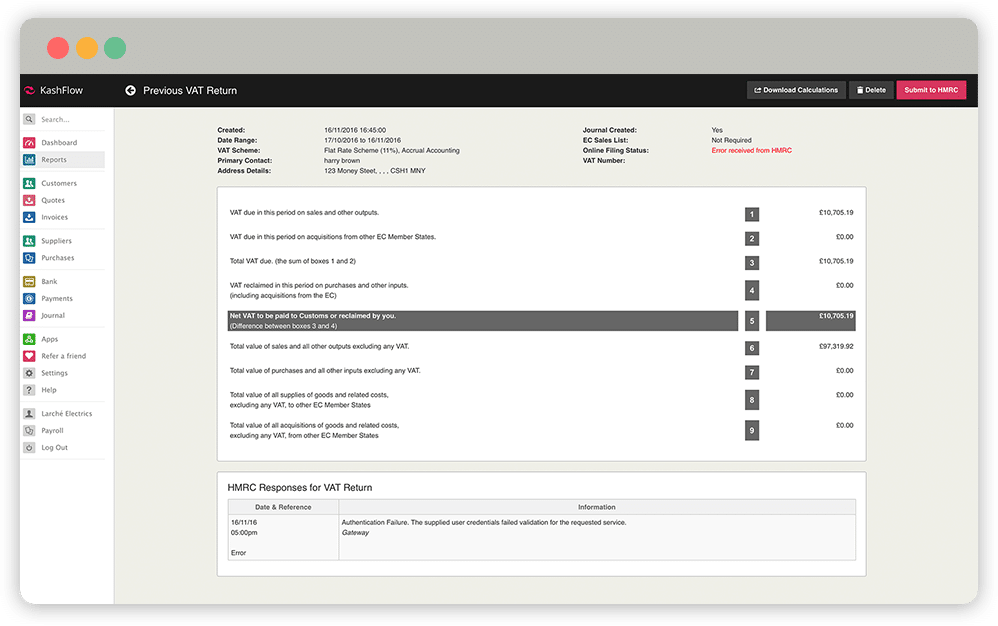The width and height of the screenshot is (998, 626).
Task: Click into the sidebar Search field
Action: (68, 120)
